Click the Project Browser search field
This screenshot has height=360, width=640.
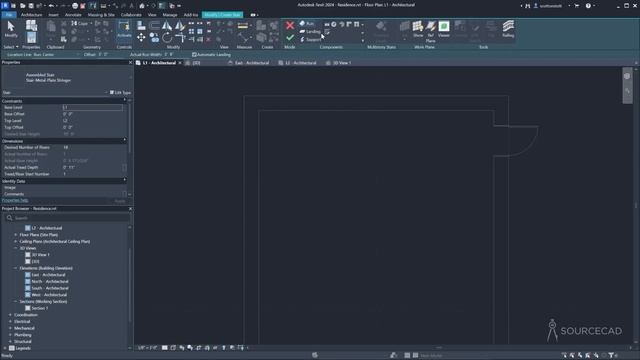pos(67,218)
